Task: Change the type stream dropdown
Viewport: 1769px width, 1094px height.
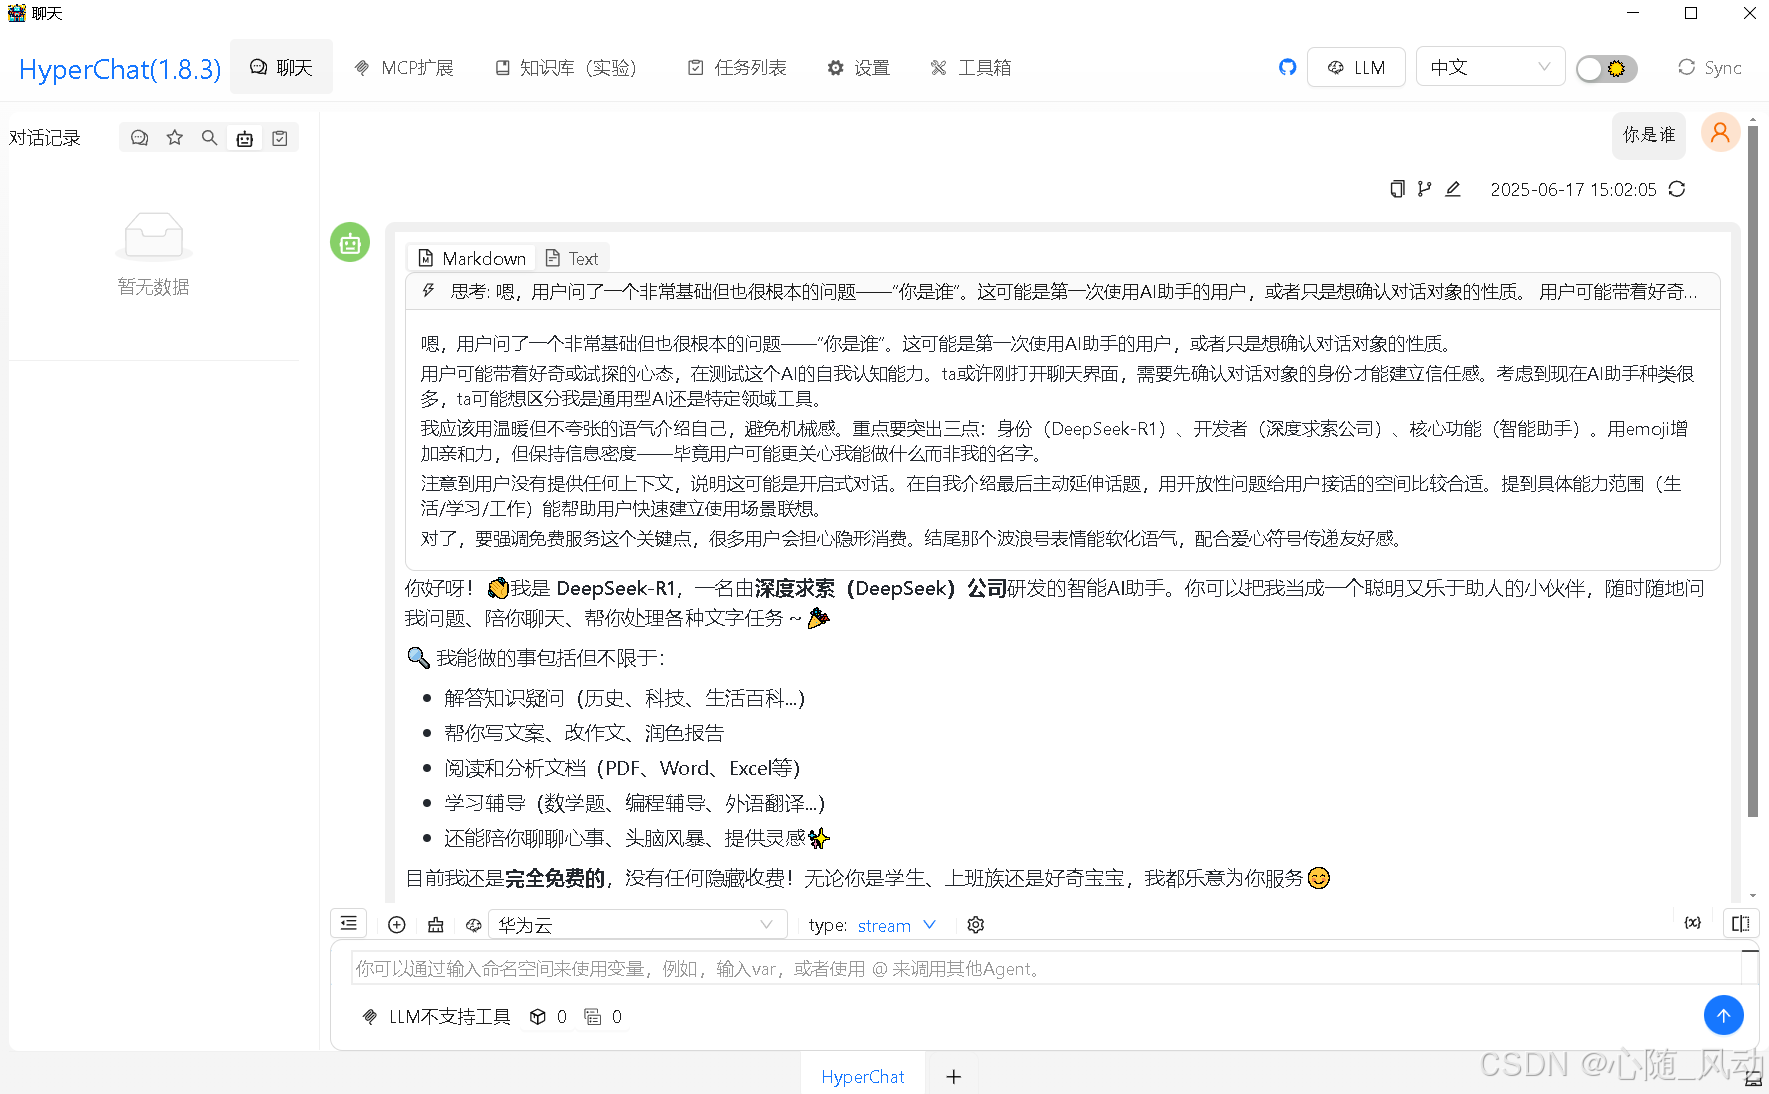Action: point(896,925)
